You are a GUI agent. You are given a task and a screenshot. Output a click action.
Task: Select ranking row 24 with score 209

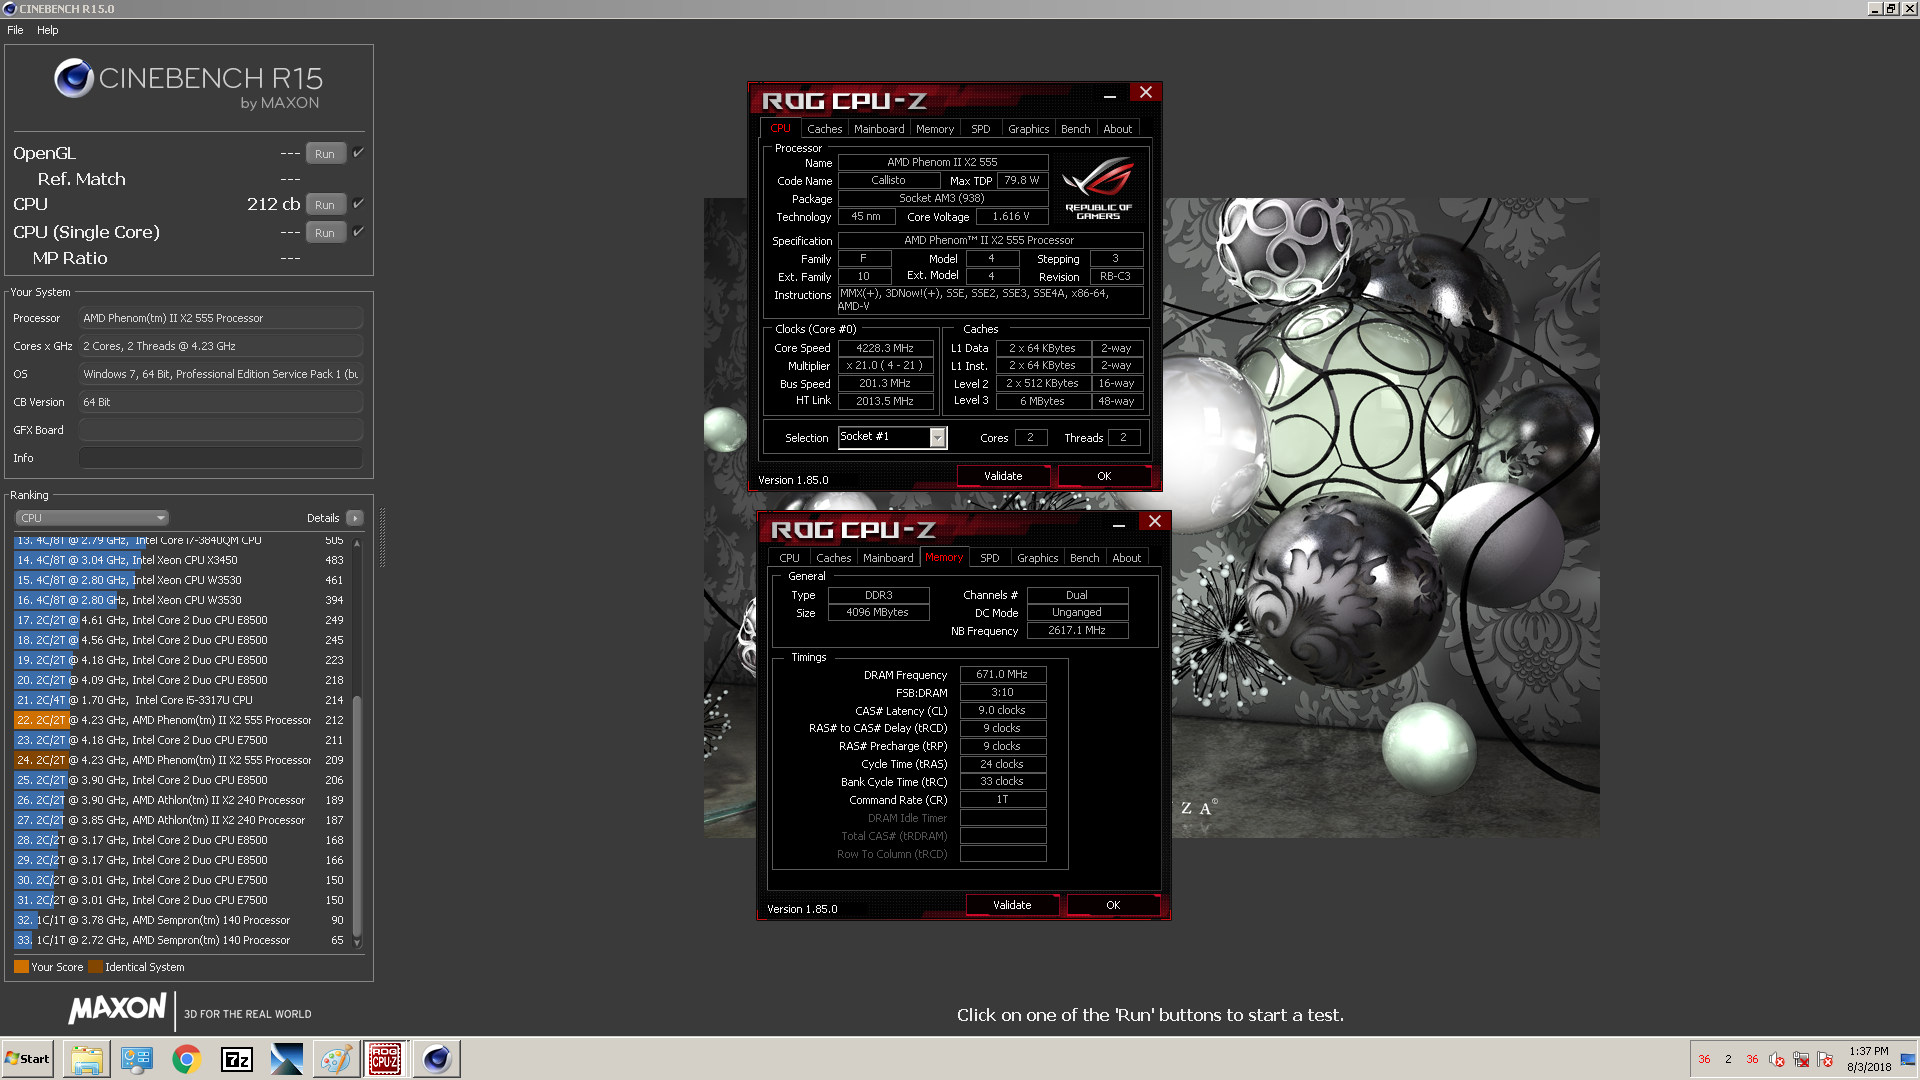point(180,760)
